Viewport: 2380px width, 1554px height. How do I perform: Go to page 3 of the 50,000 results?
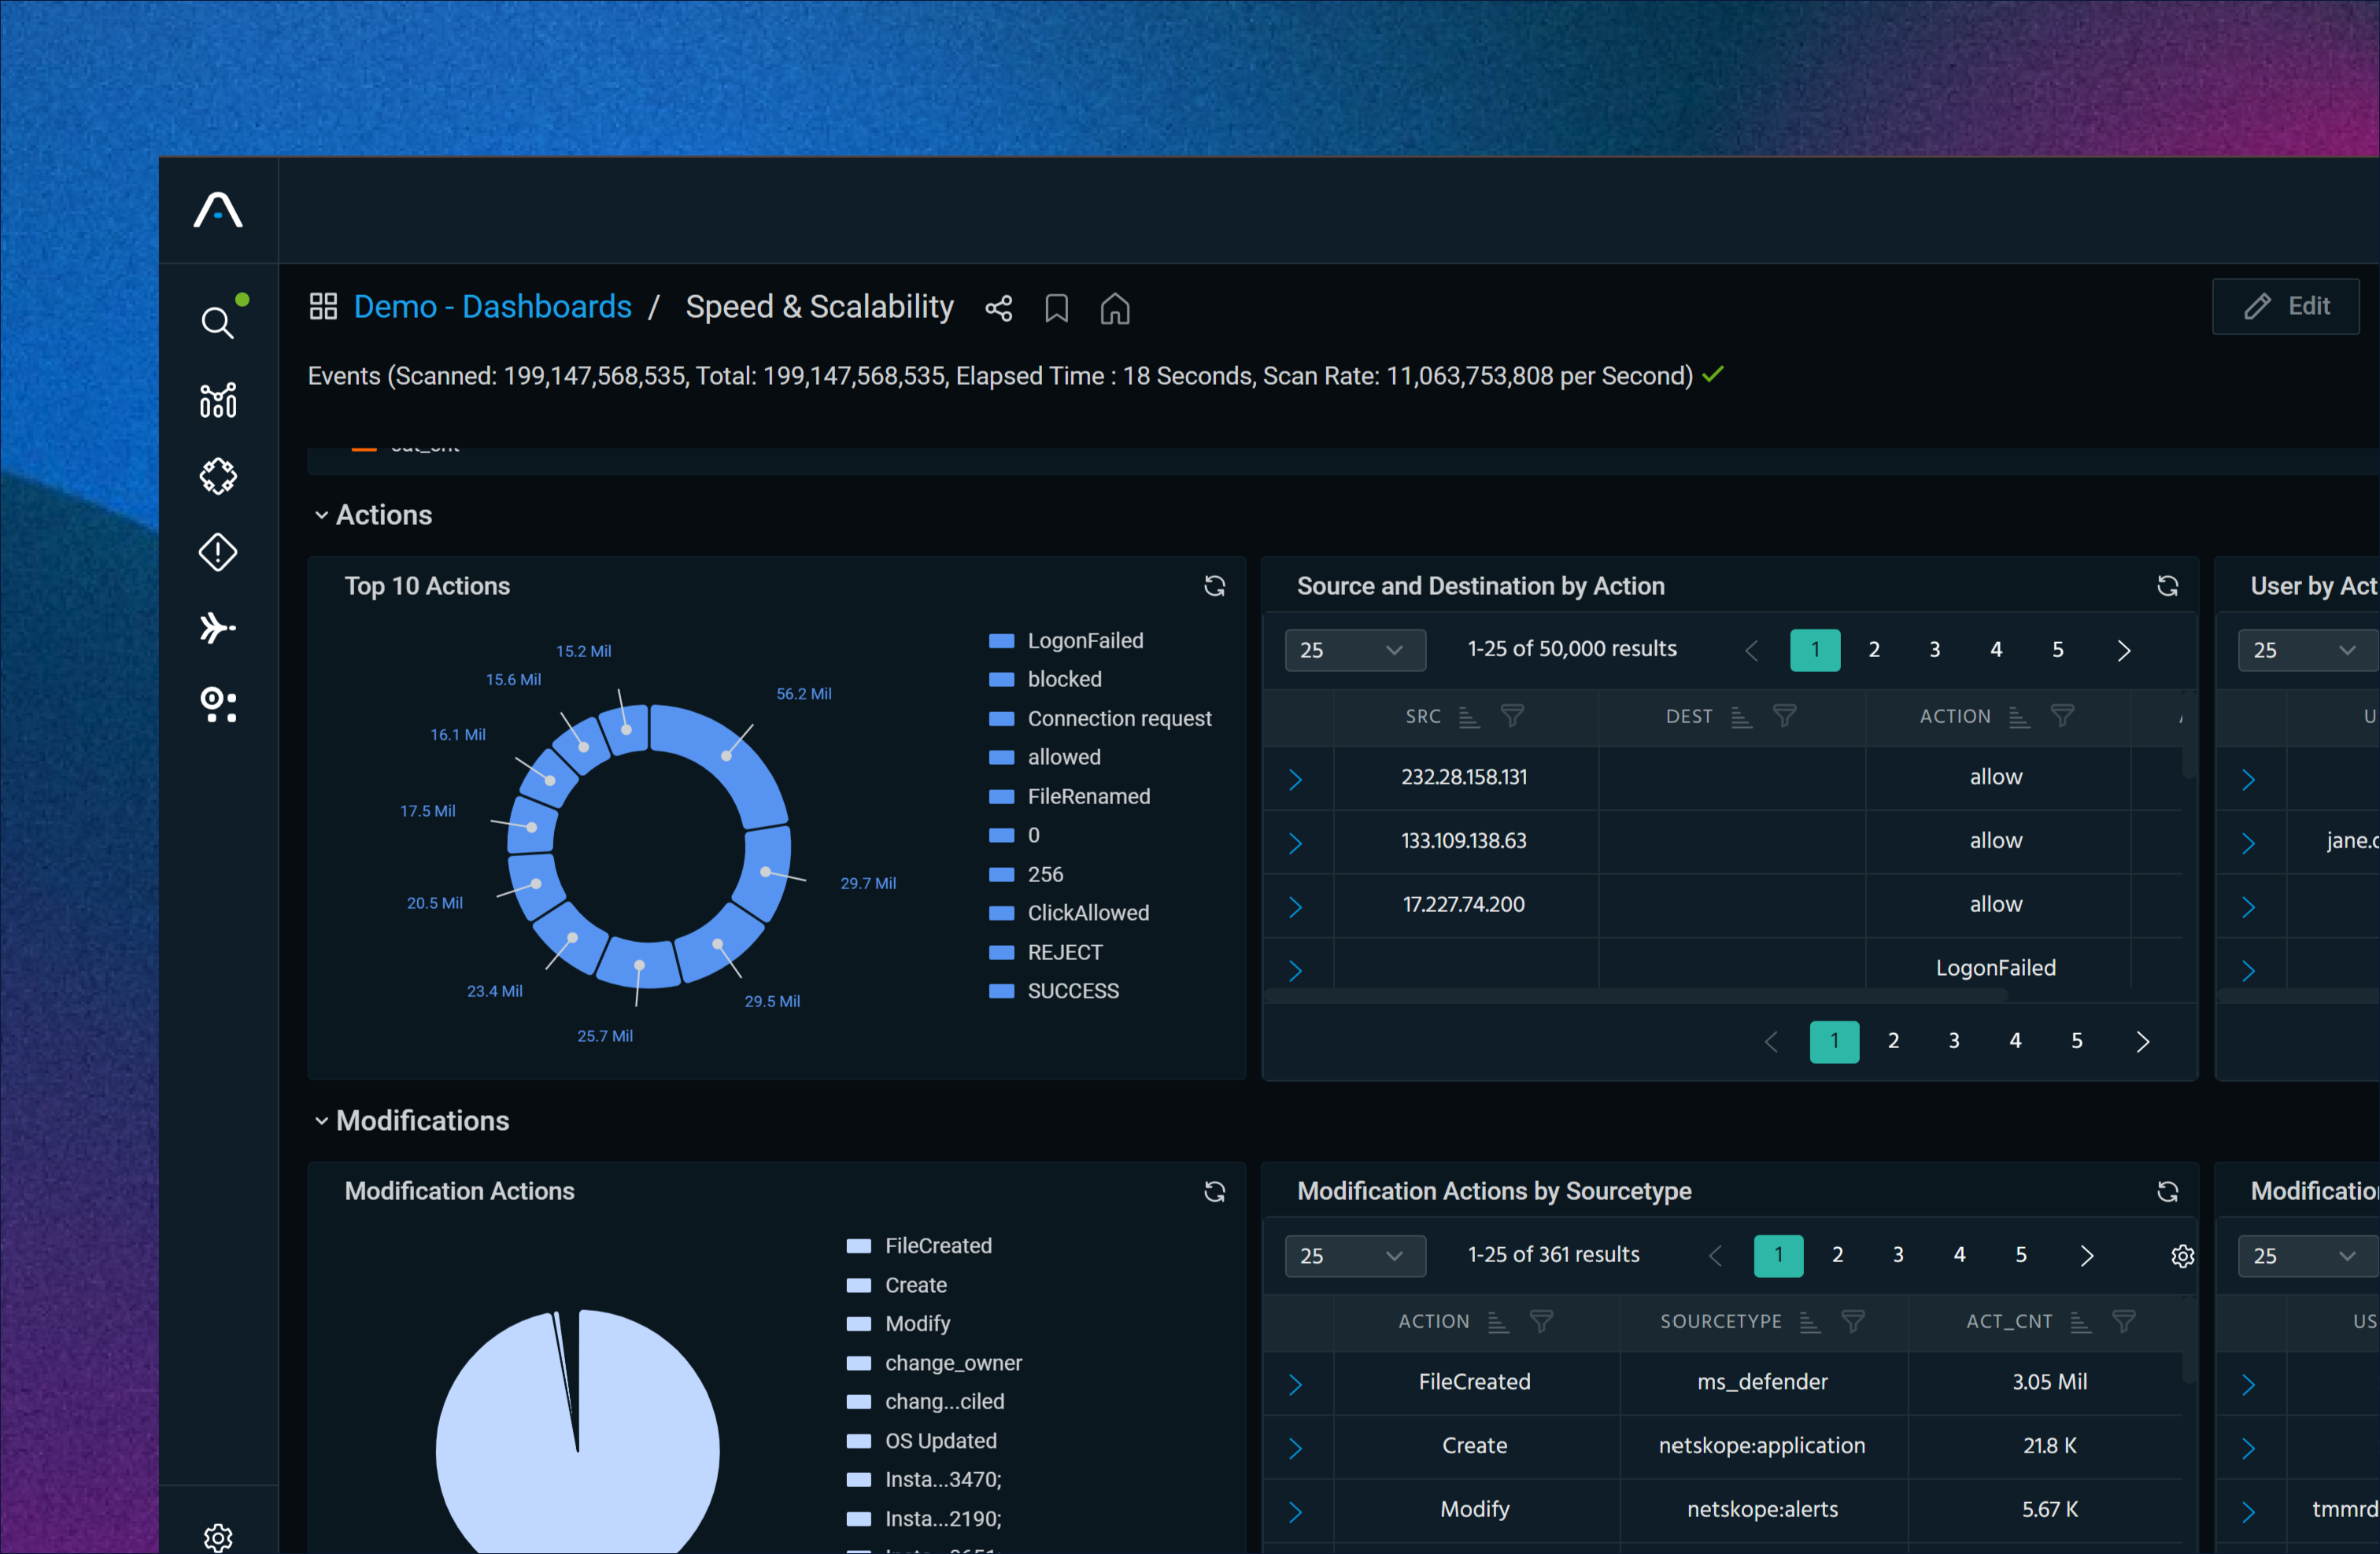1934,650
